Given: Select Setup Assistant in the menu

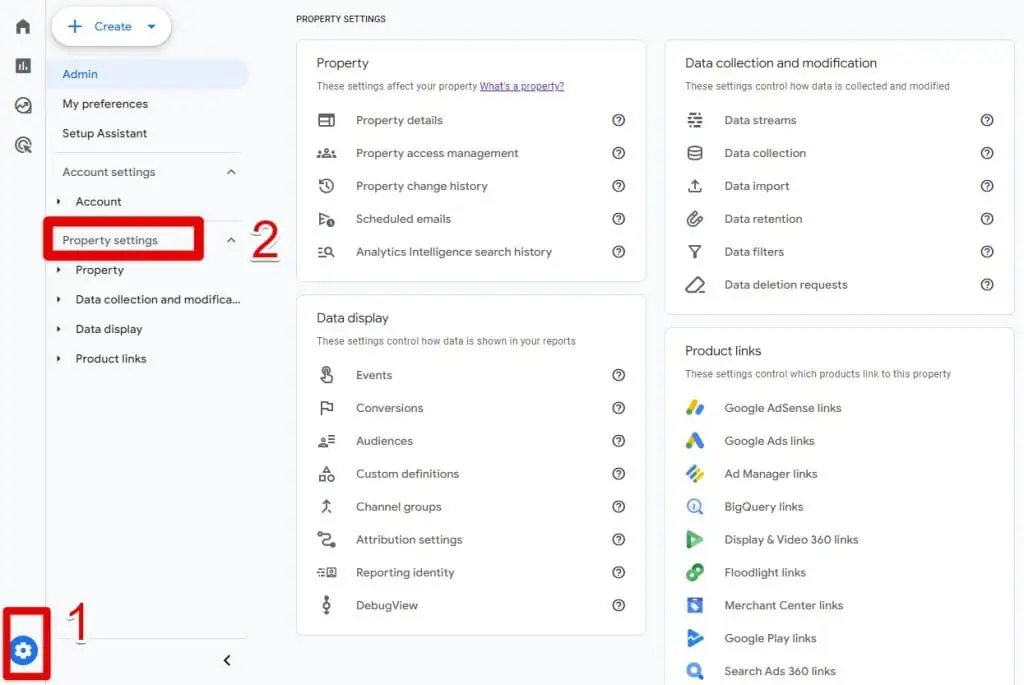Looking at the screenshot, I should point(105,133).
